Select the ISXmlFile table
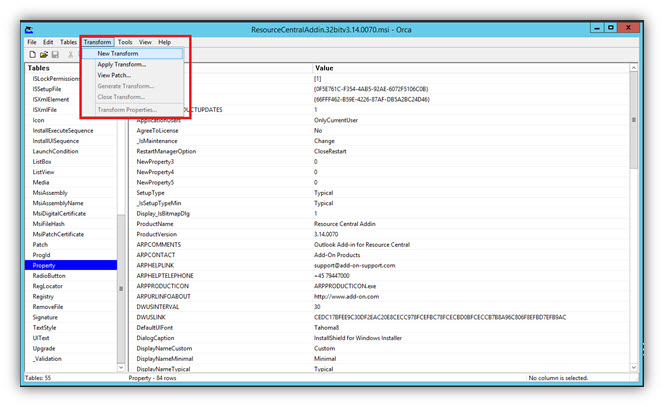Screen dimensions: 664x407 [x=44, y=110]
